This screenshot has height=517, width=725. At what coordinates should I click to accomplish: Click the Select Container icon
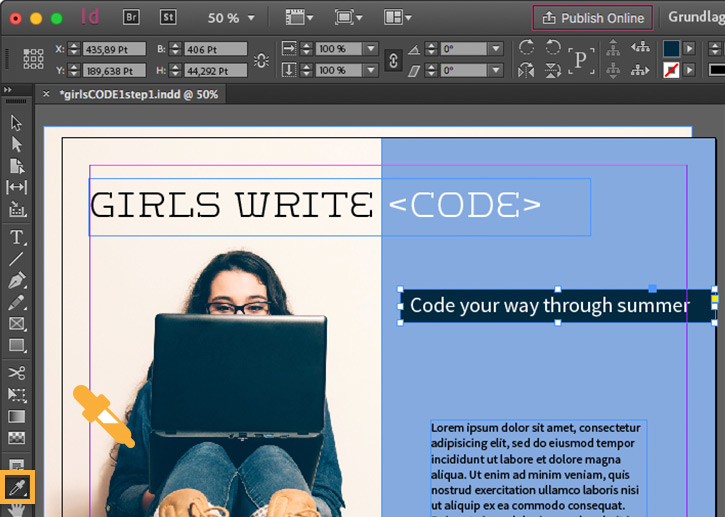pos(613,48)
